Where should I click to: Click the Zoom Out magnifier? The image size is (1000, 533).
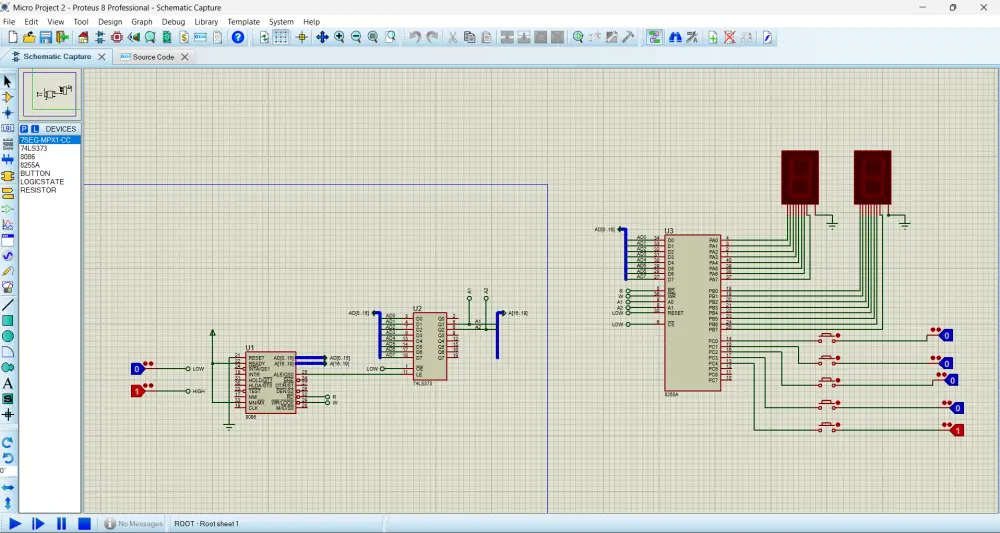click(356, 38)
